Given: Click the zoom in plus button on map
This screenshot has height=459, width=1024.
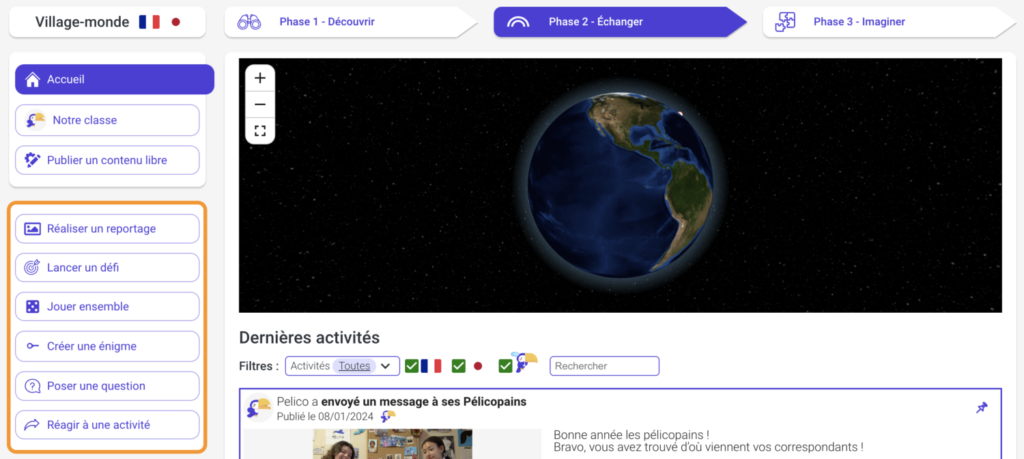Looking at the screenshot, I should (260, 78).
